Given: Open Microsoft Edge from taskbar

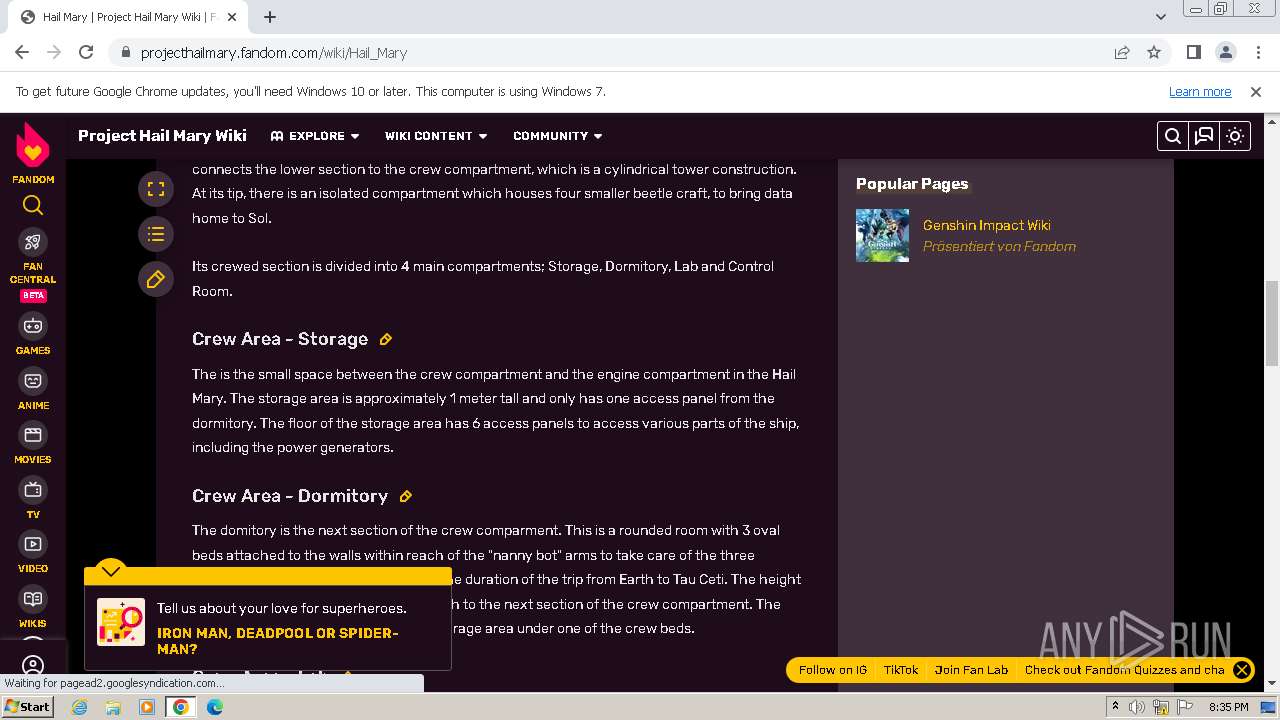Looking at the screenshot, I should 215,707.
